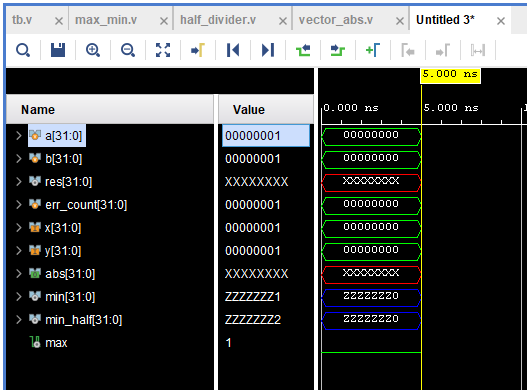527x390 pixels.
Task: Go to time zero
Action: click(x=233, y=50)
